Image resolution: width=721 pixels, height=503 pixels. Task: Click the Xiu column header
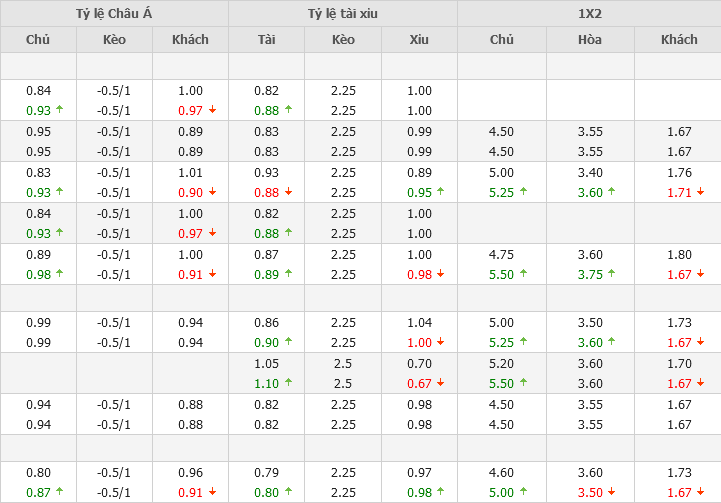[x=419, y=40]
